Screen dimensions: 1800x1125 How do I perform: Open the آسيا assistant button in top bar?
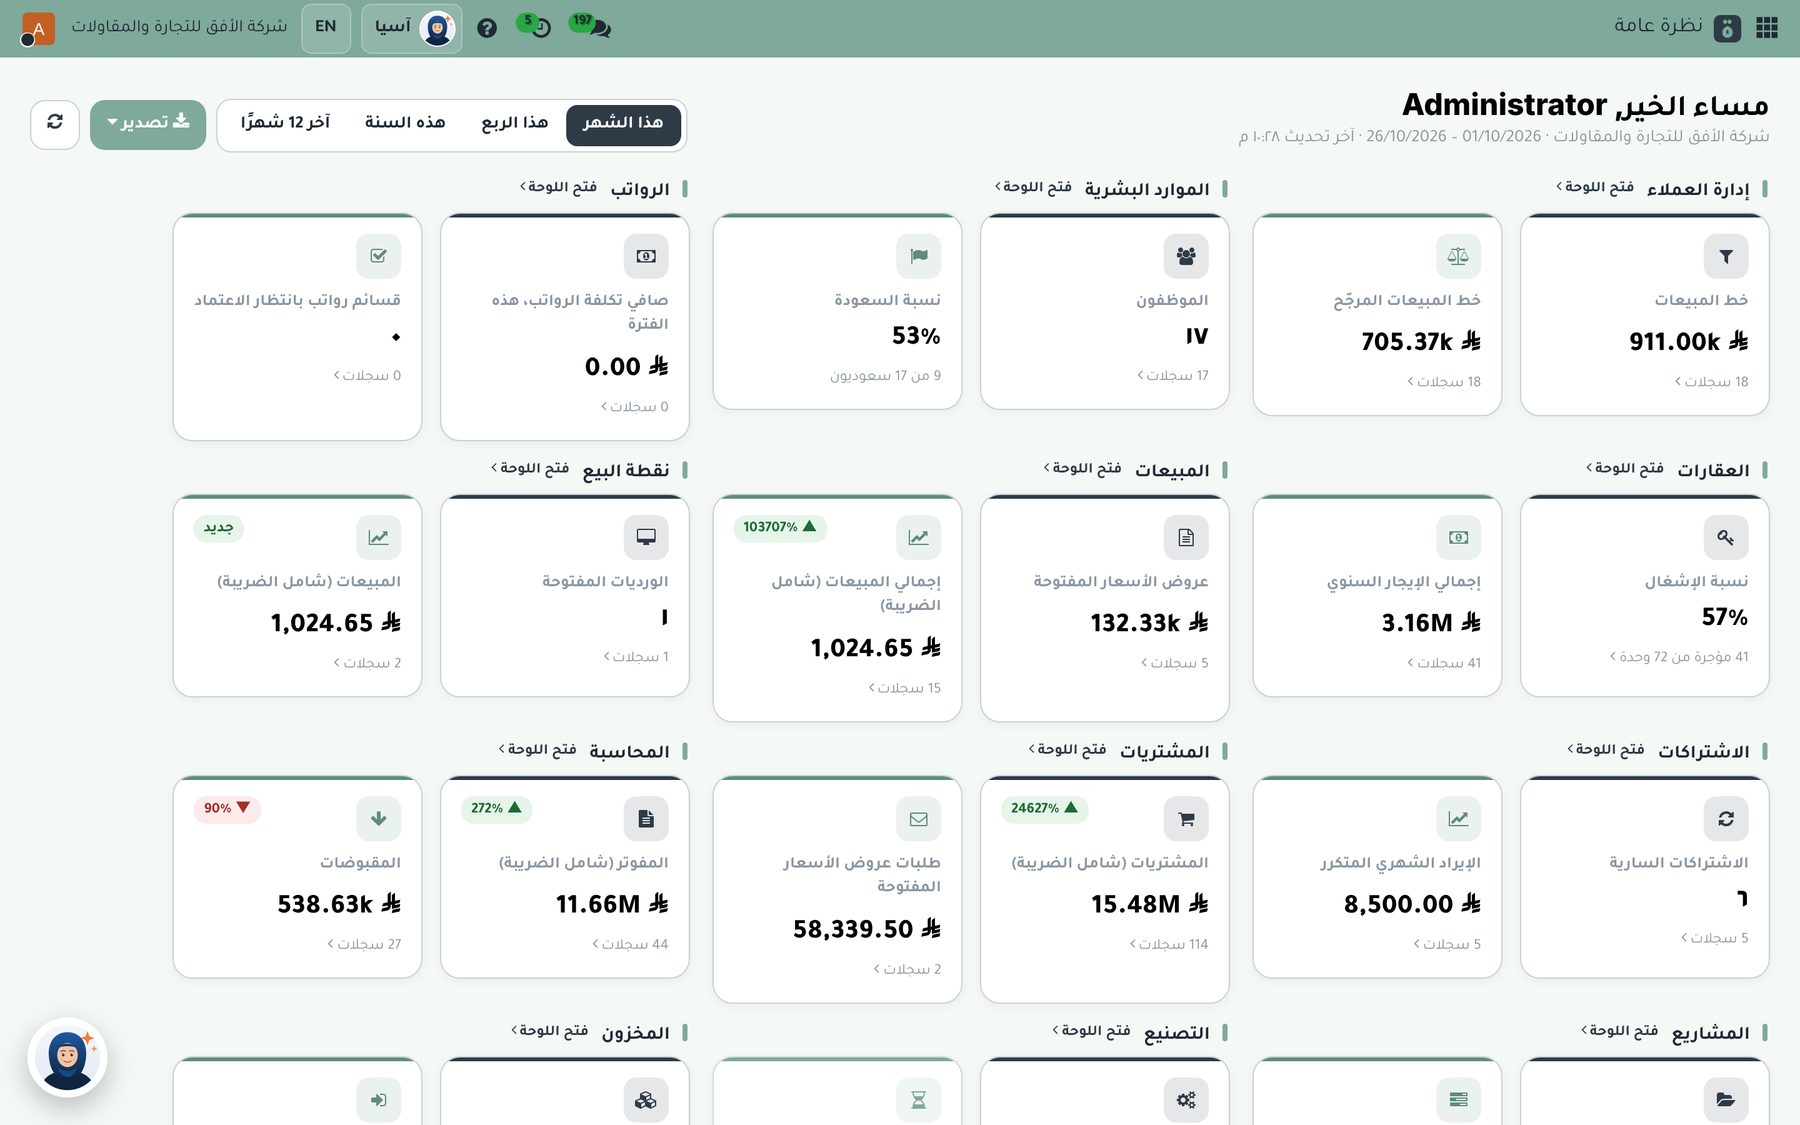(x=412, y=28)
